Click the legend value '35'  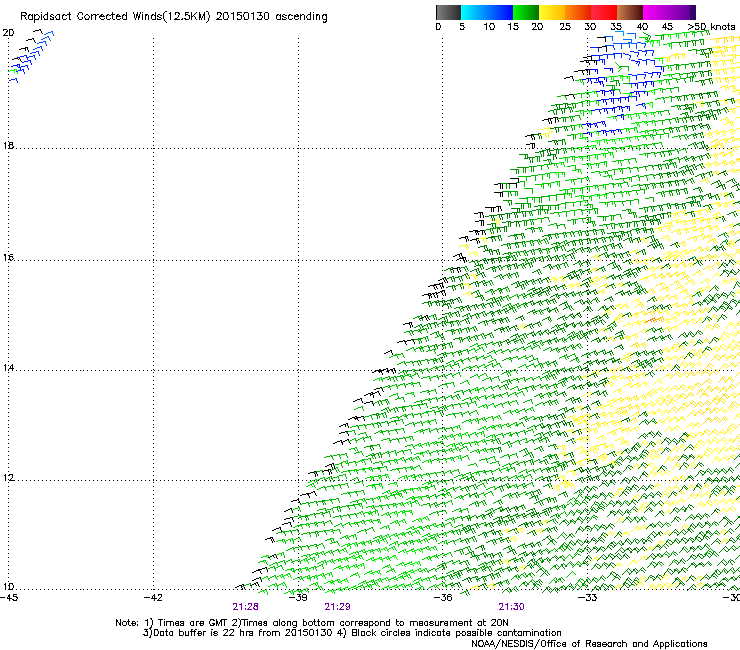(616, 27)
